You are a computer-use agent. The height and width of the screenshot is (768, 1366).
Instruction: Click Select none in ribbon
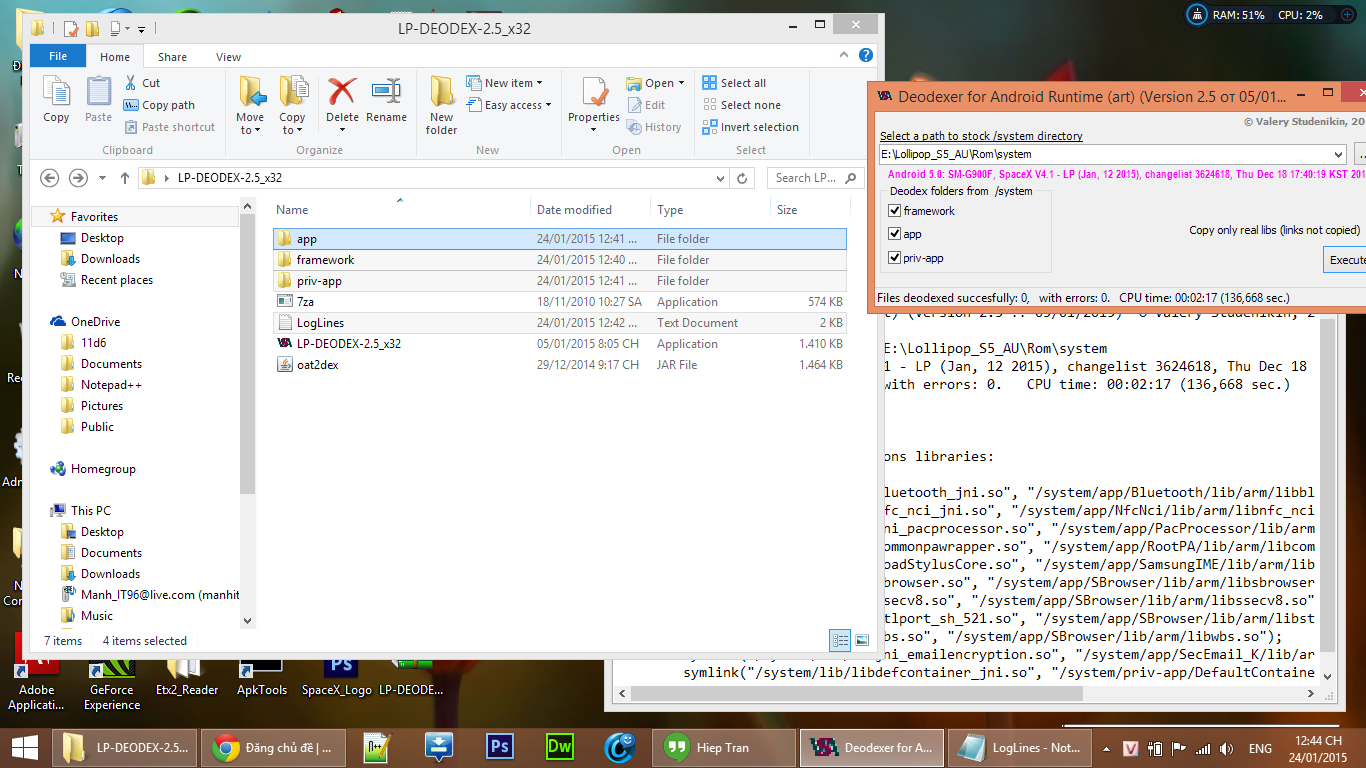point(741,105)
